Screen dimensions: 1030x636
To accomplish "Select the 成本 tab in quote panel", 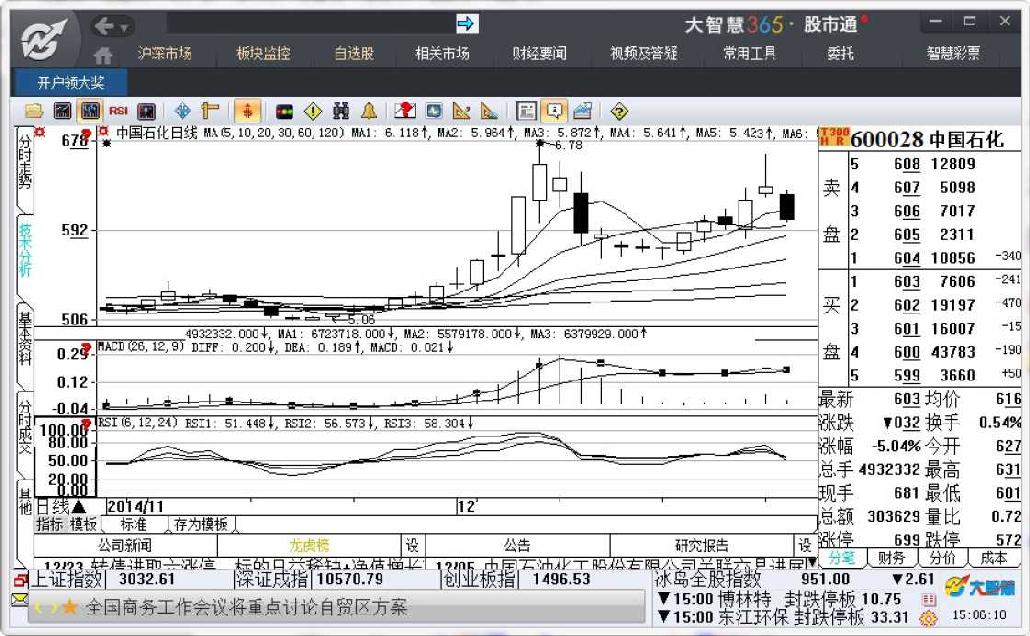I will point(993,558).
